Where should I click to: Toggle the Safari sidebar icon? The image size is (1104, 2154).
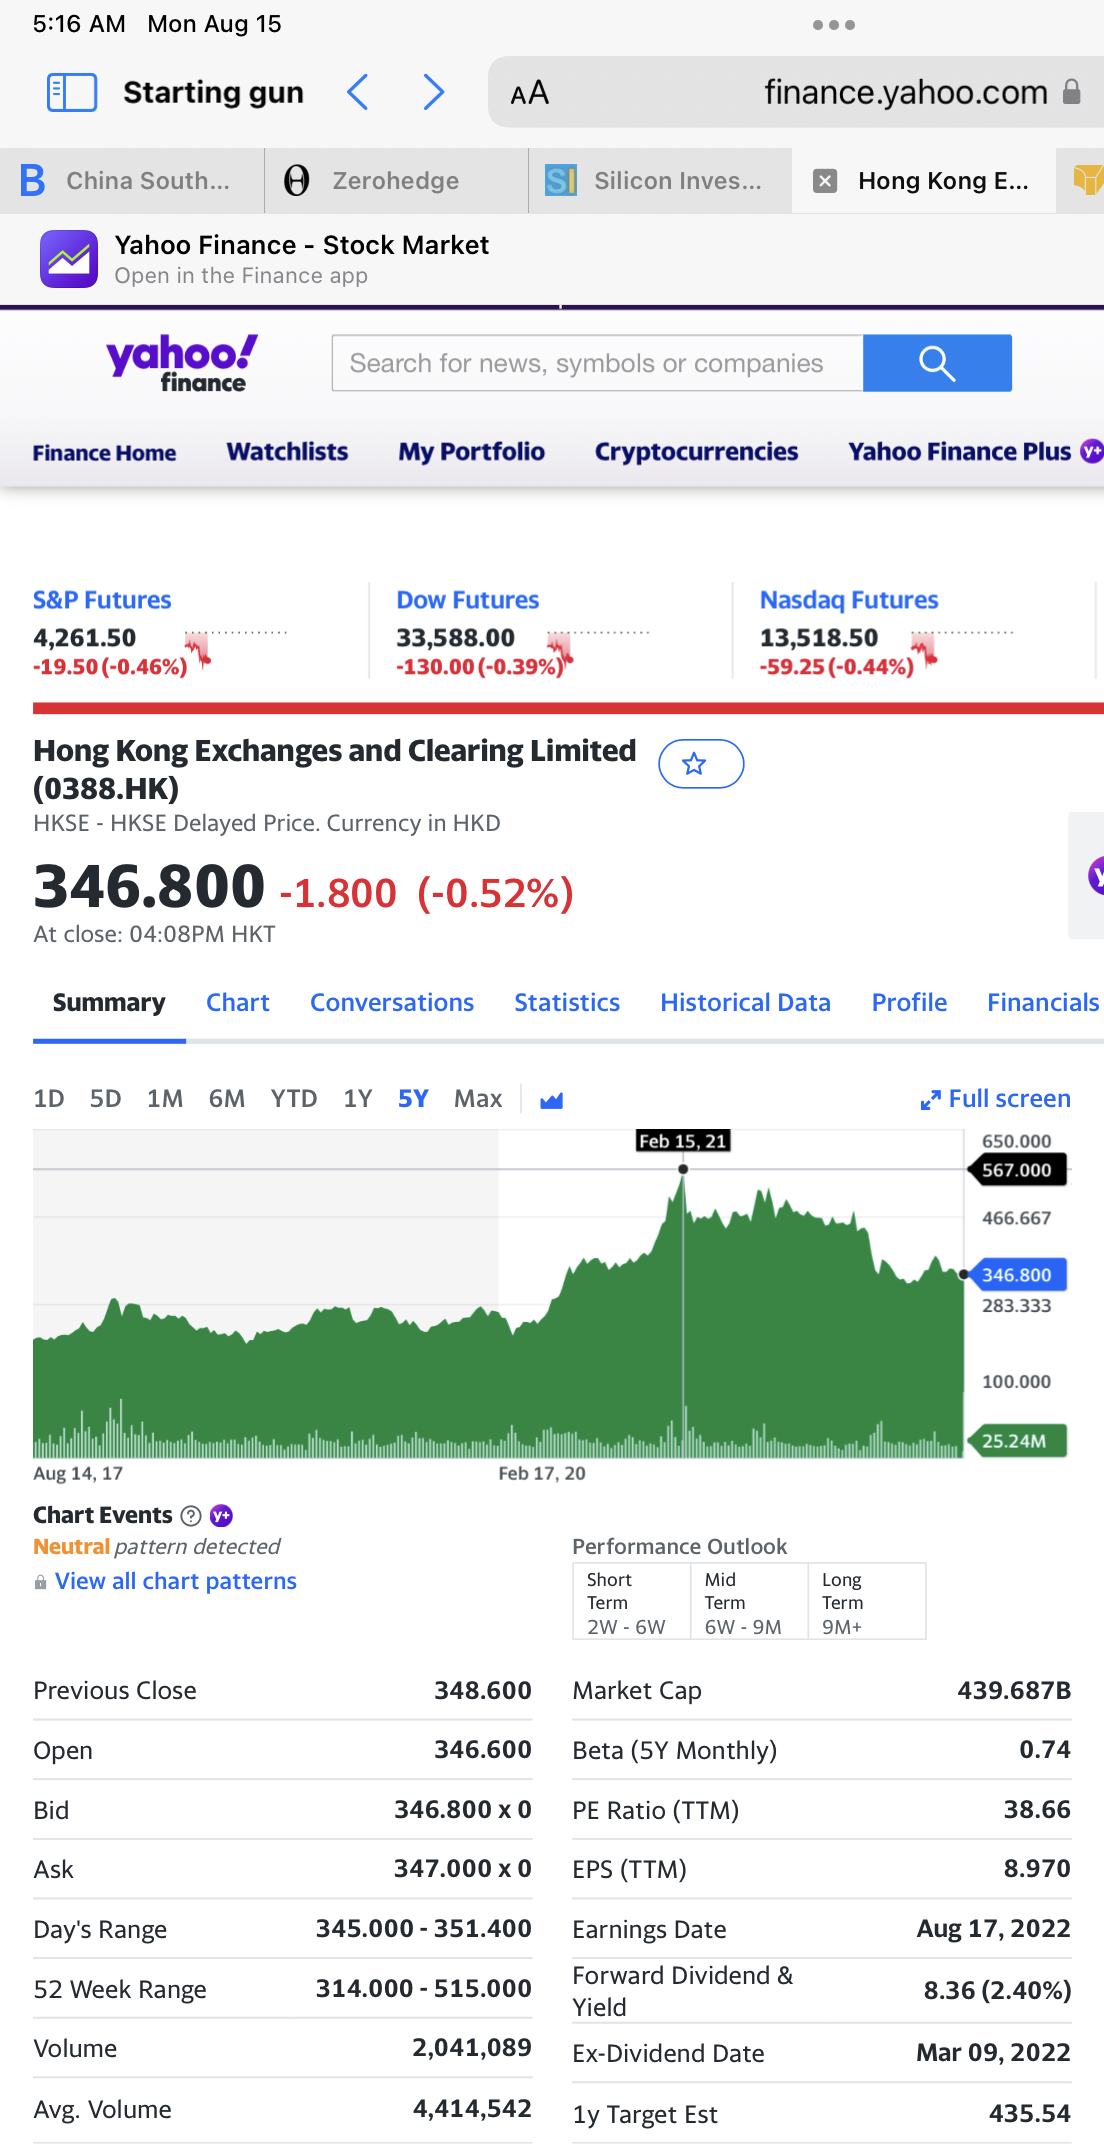(72, 92)
